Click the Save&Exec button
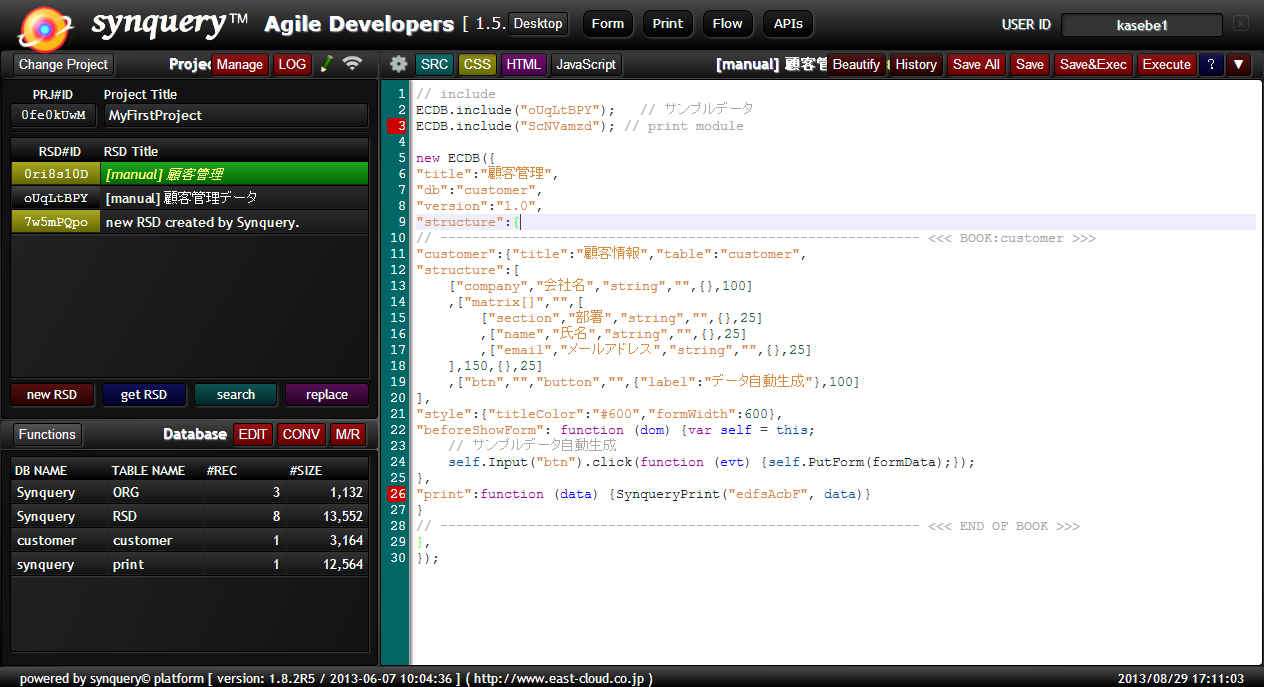The height and width of the screenshot is (687, 1264). pyautogui.click(x=1093, y=64)
